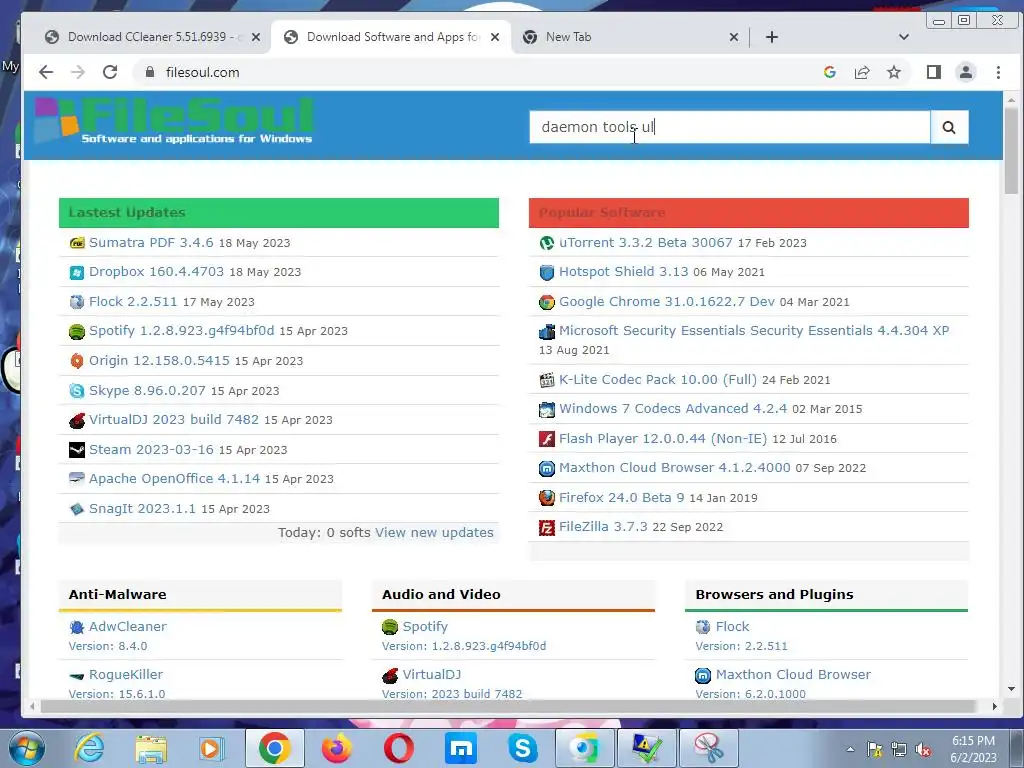Open SnagIt 2023.1.1 link

[x=142, y=508]
